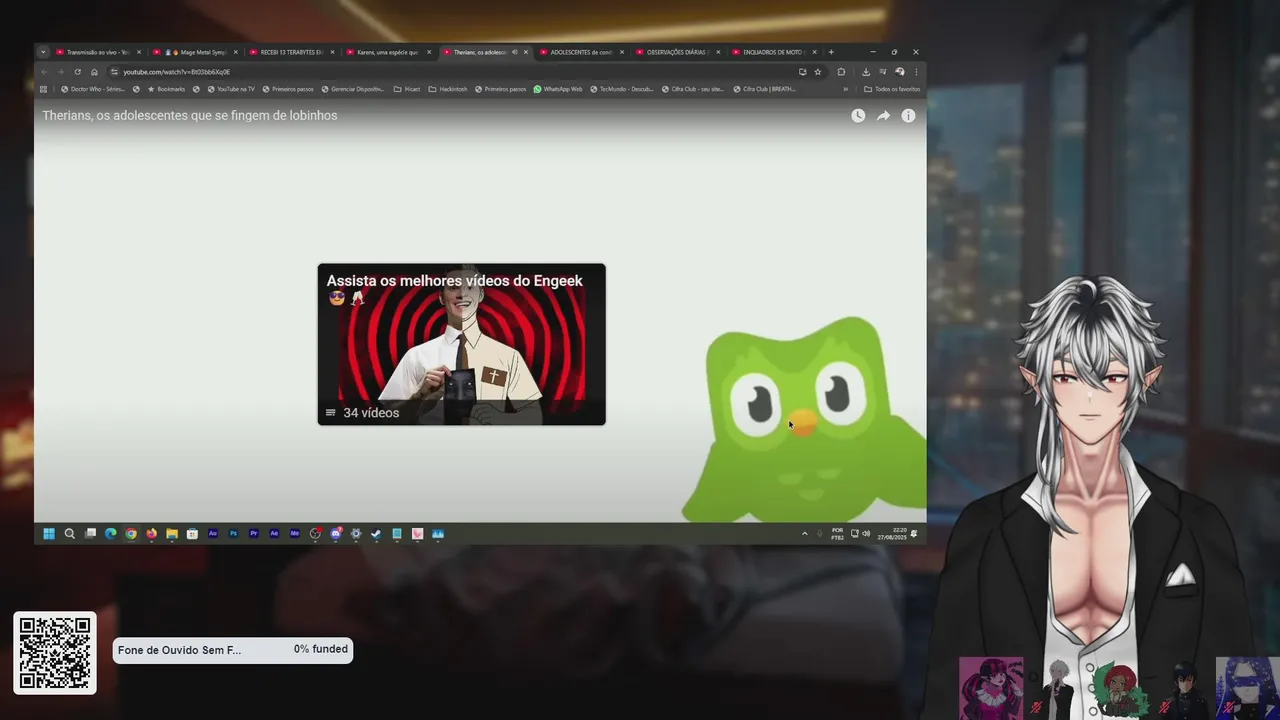This screenshot has width=1280, height=720.
Task: Change the POR PTB2 input language
Action: (x=837, y=534)
